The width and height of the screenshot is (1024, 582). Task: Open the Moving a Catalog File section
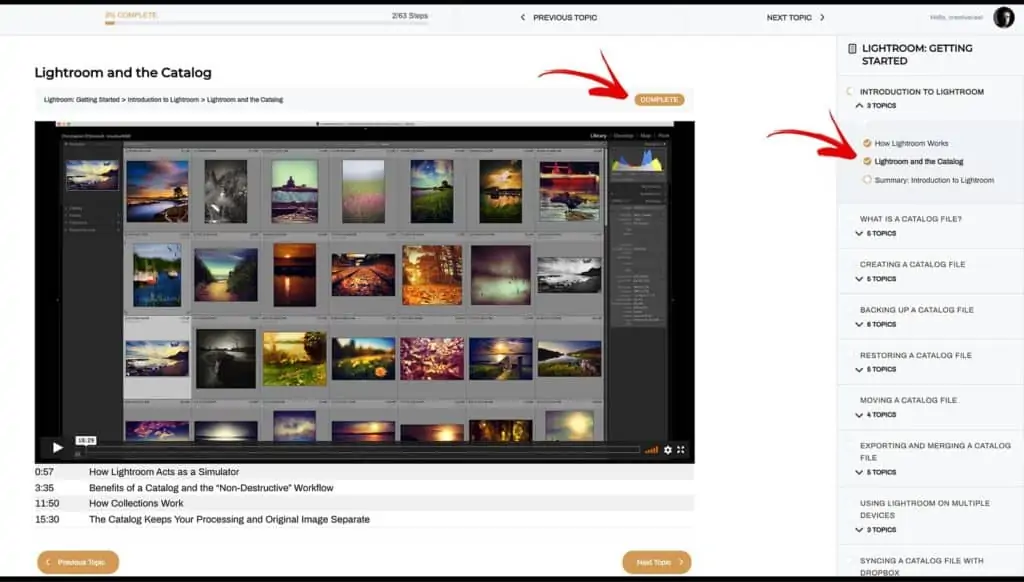pos(908,400)
